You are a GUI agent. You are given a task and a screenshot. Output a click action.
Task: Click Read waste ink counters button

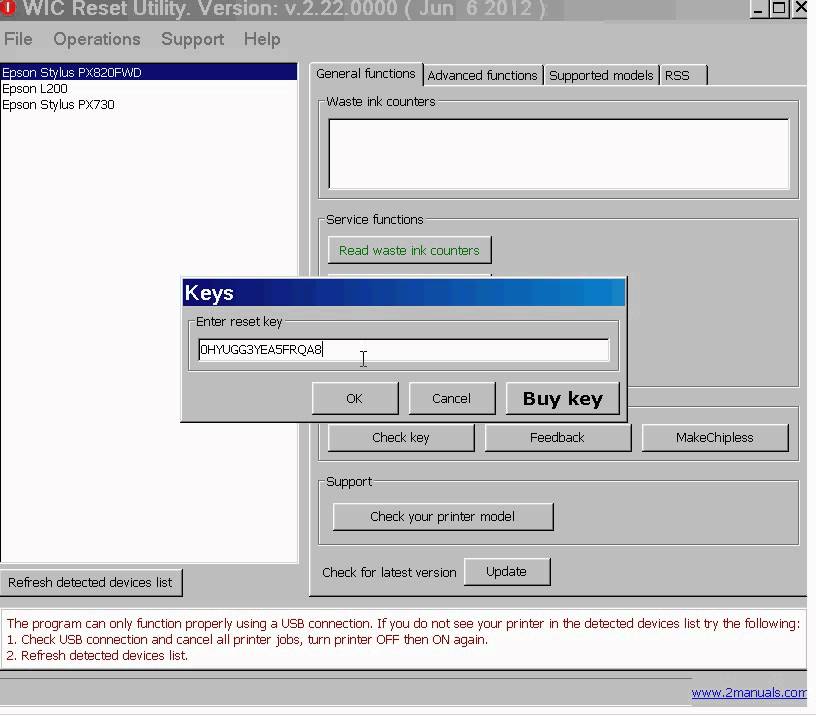click(x=409, y=250)
